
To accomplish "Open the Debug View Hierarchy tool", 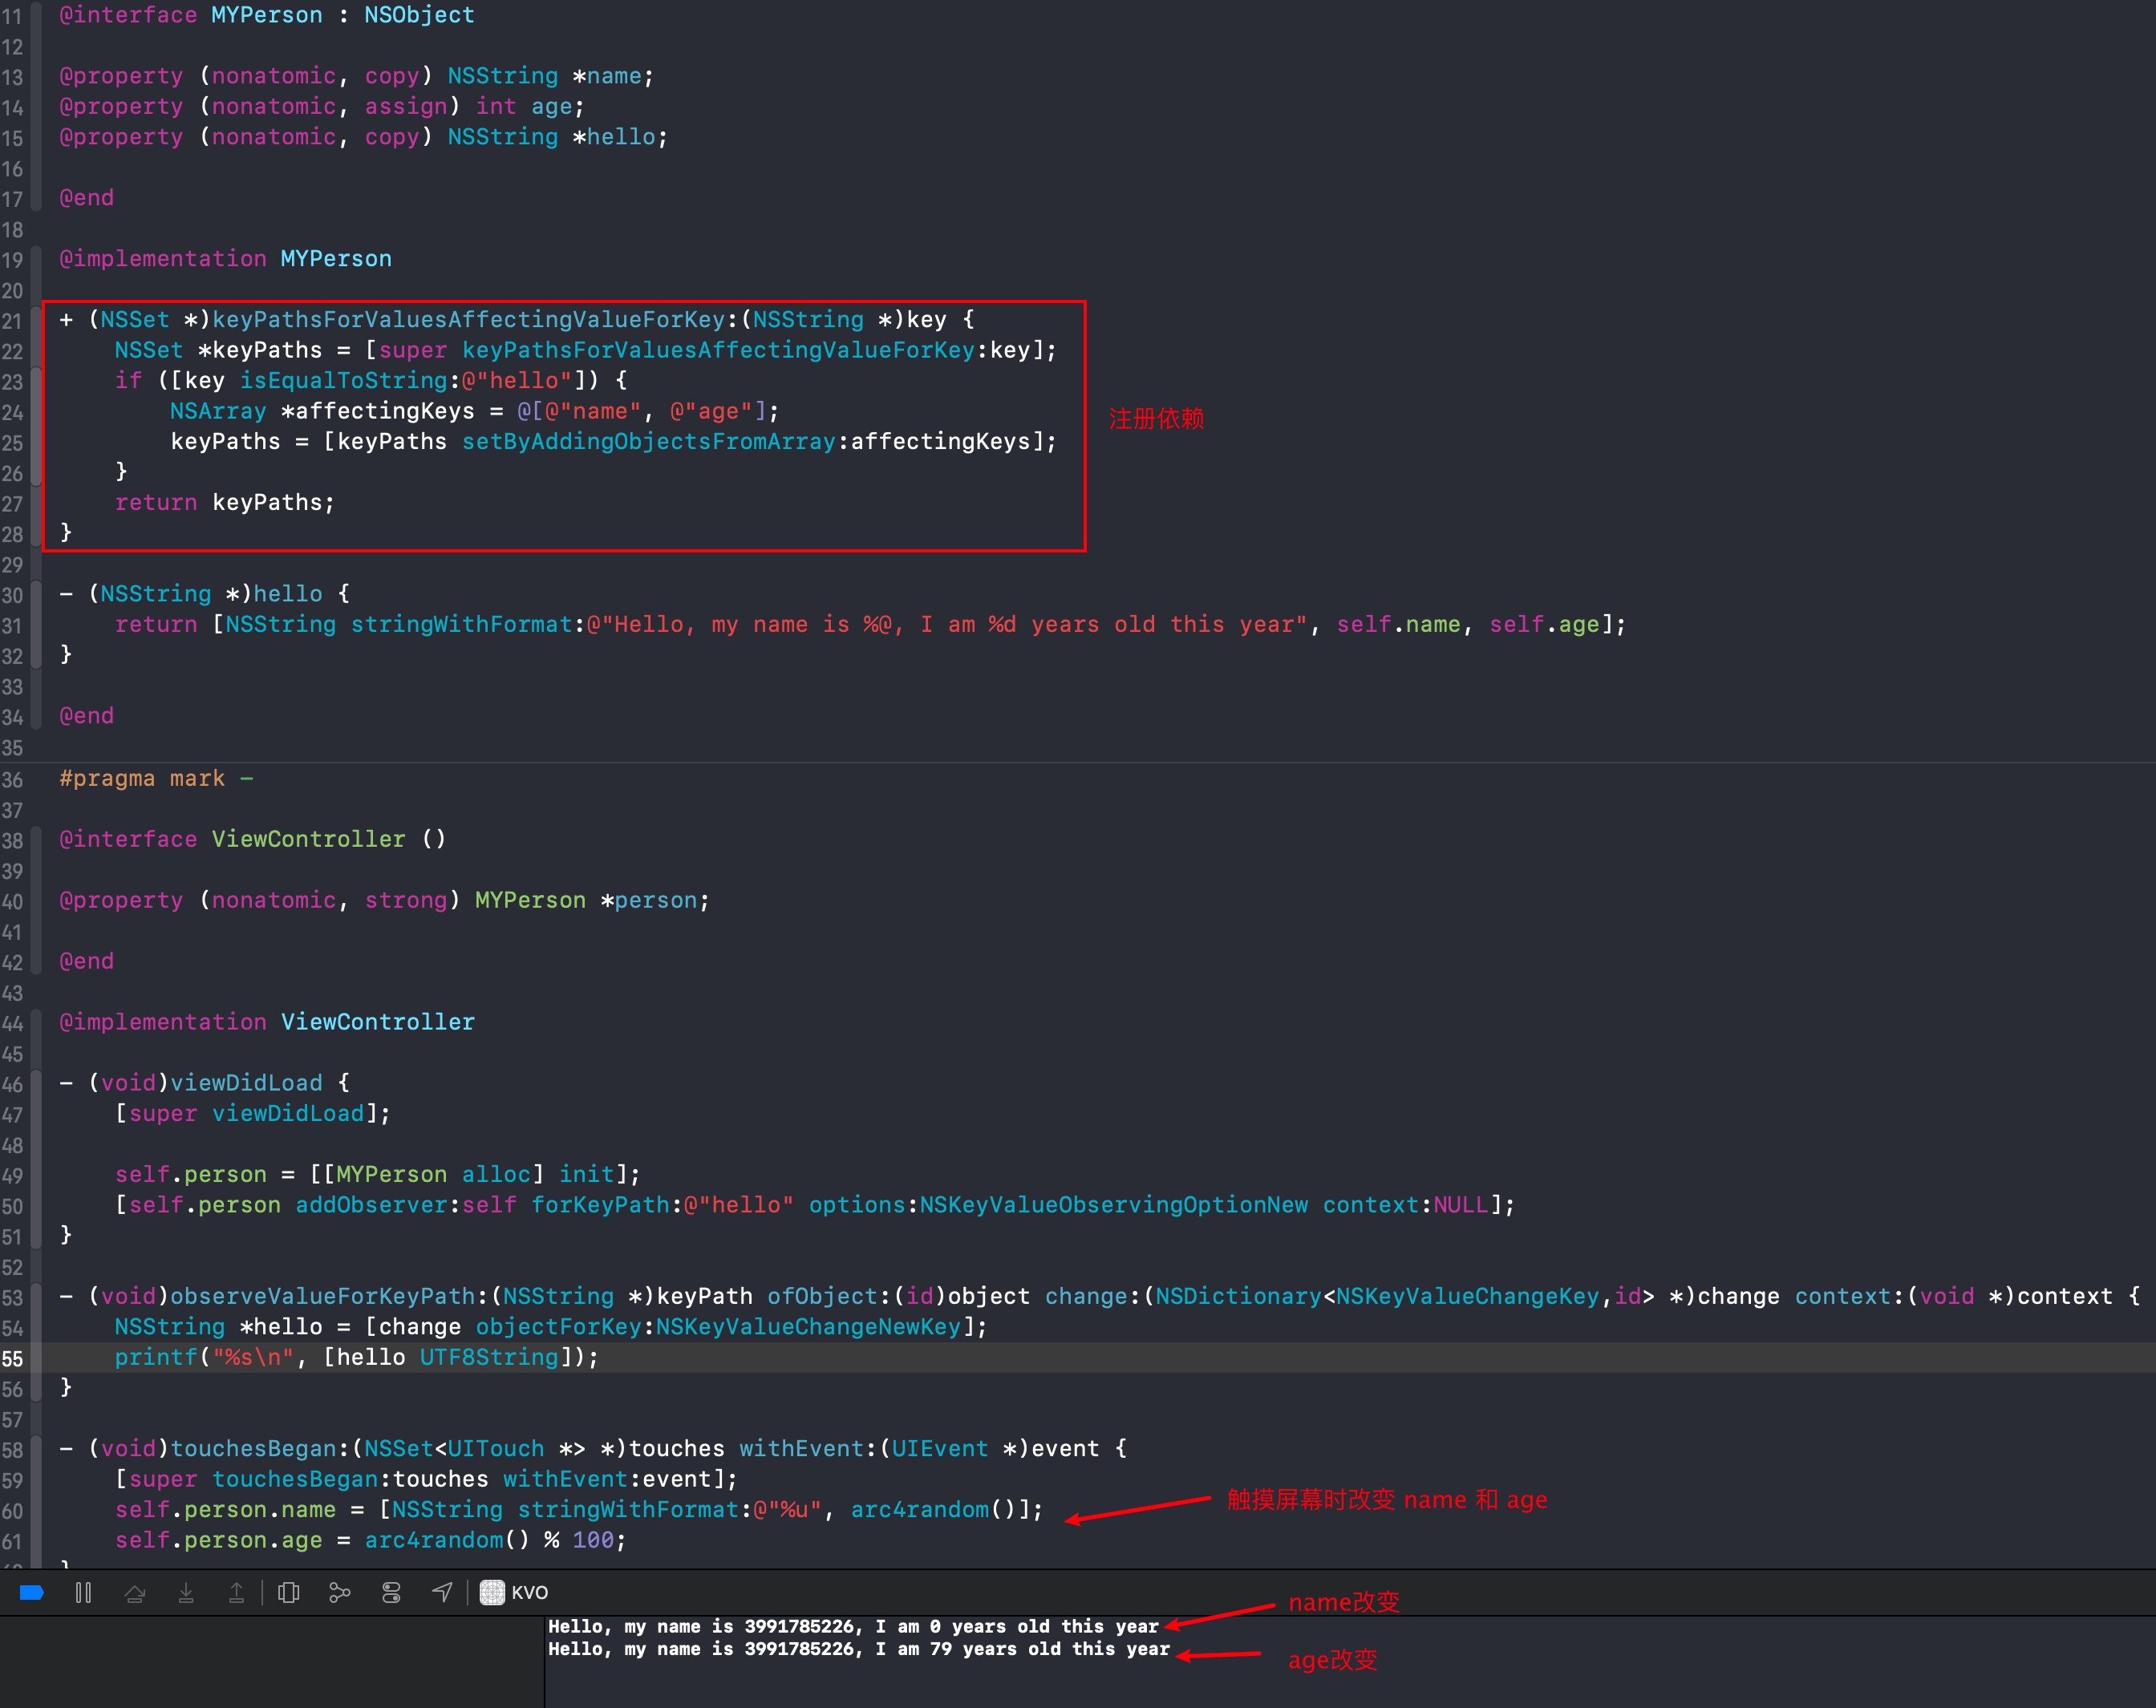I will pos(289,1592).
